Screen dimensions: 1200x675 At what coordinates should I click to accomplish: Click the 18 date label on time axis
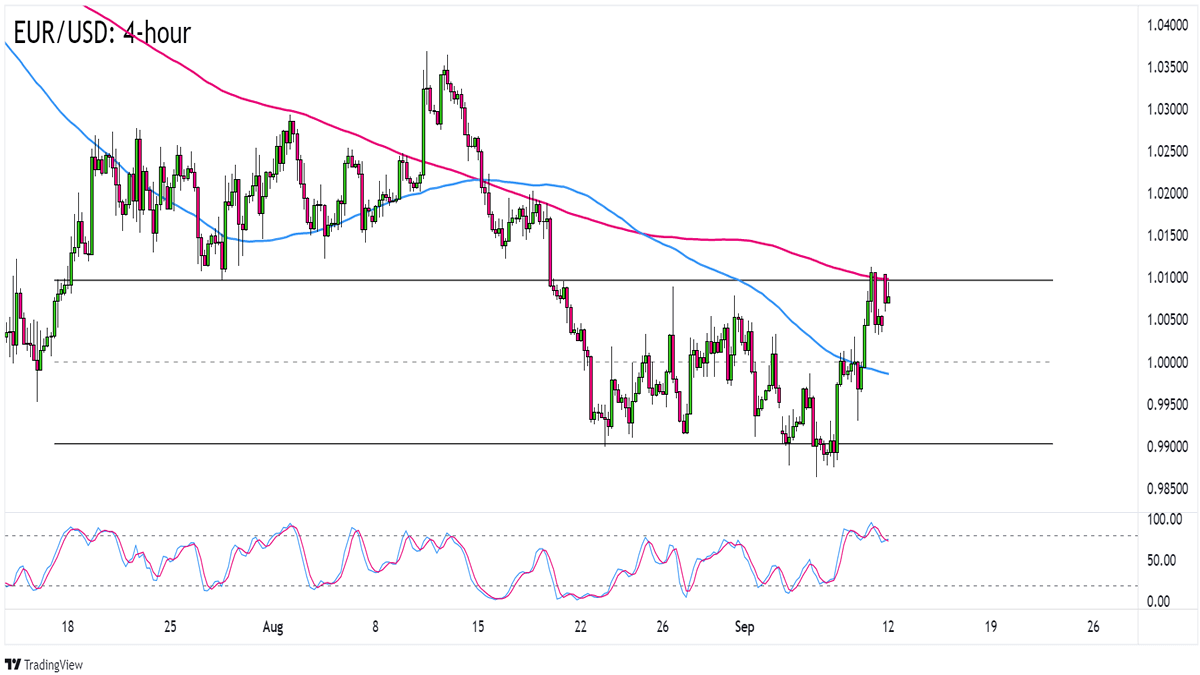[67, 627]
